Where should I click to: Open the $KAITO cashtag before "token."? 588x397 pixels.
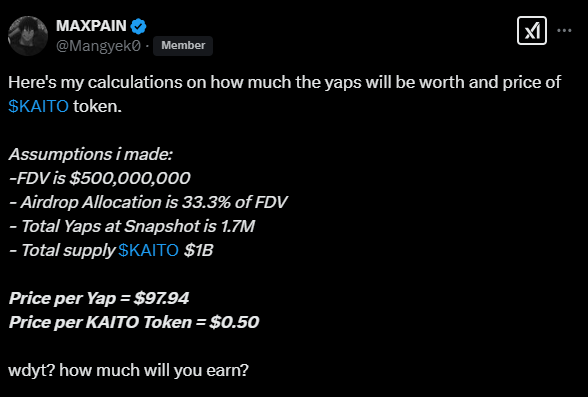(x=38, y=106)
